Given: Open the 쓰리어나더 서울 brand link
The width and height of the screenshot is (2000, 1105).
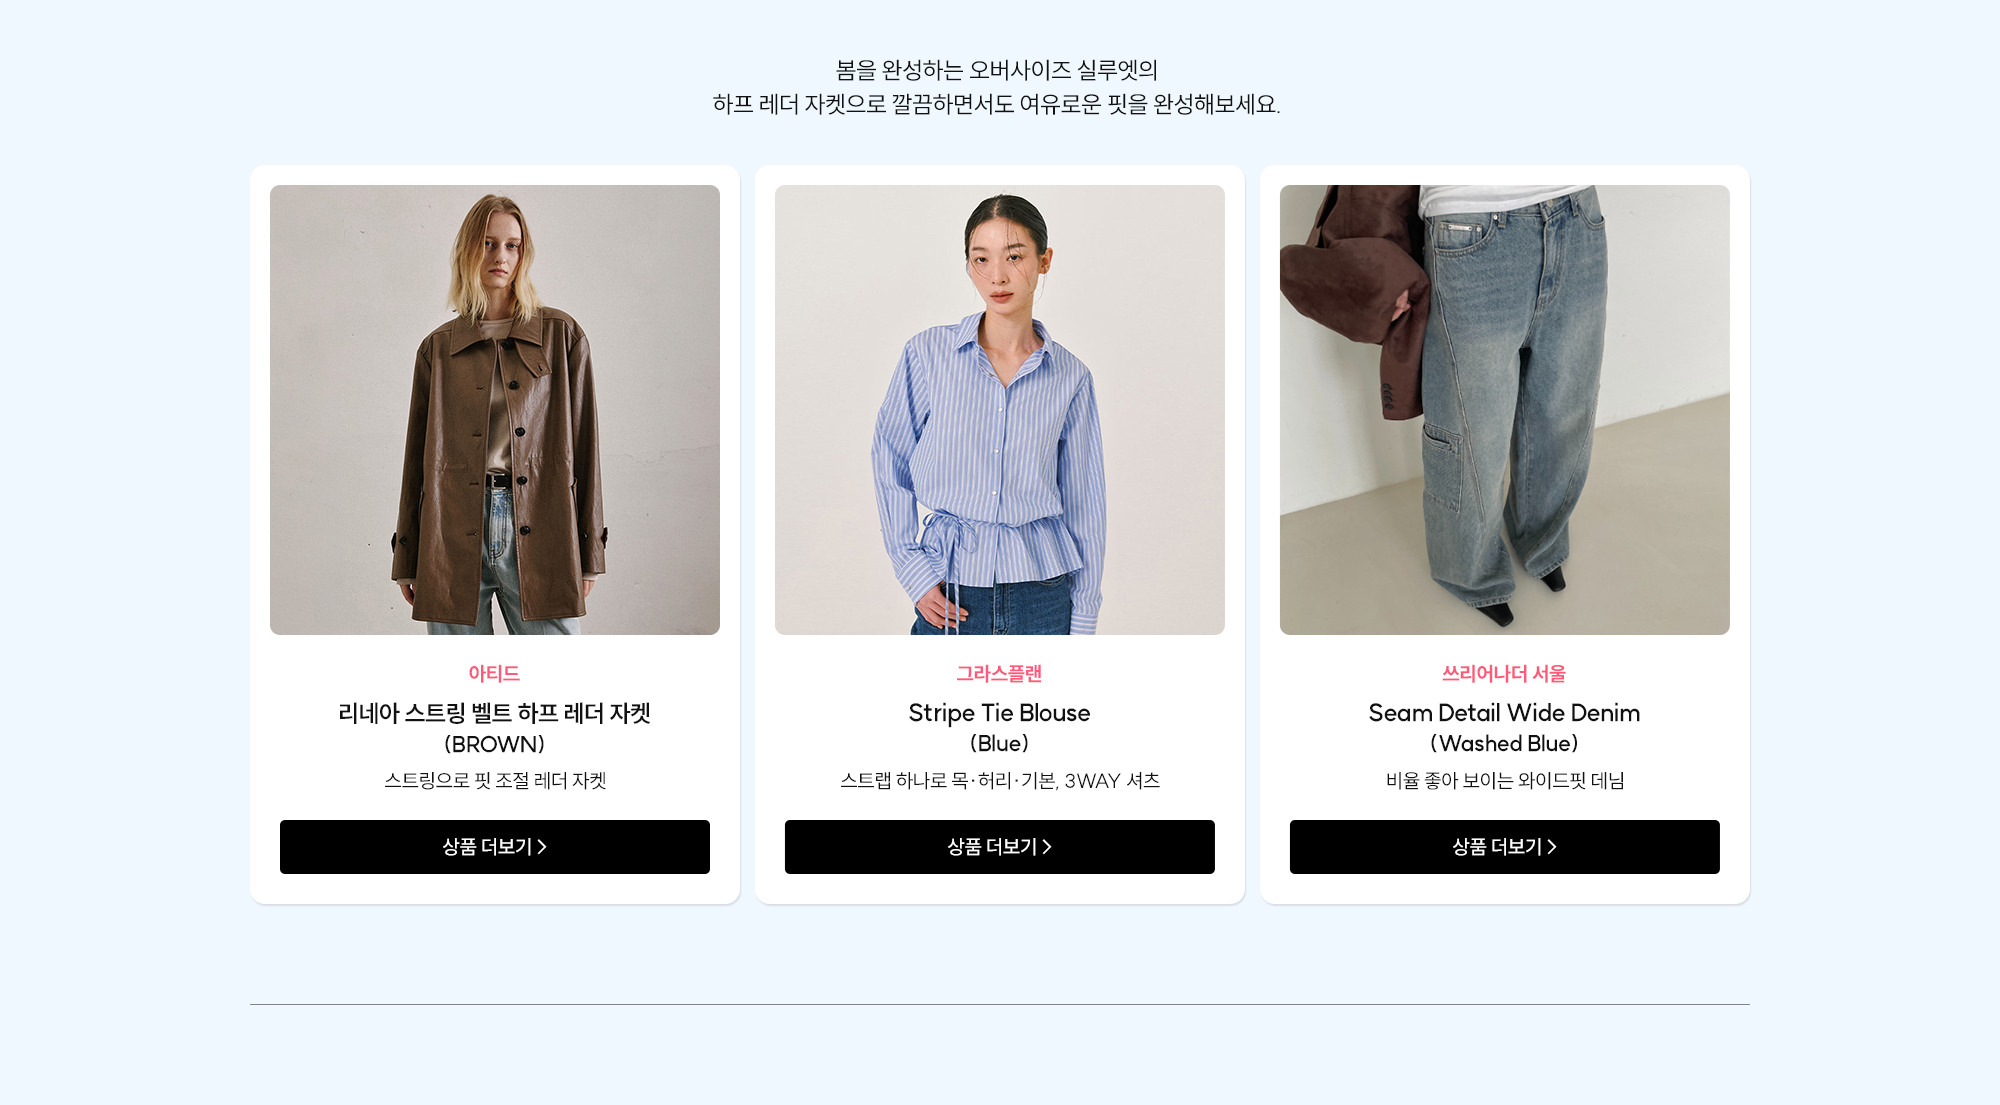Looking at the screenshot, I should coord(1504,674).
